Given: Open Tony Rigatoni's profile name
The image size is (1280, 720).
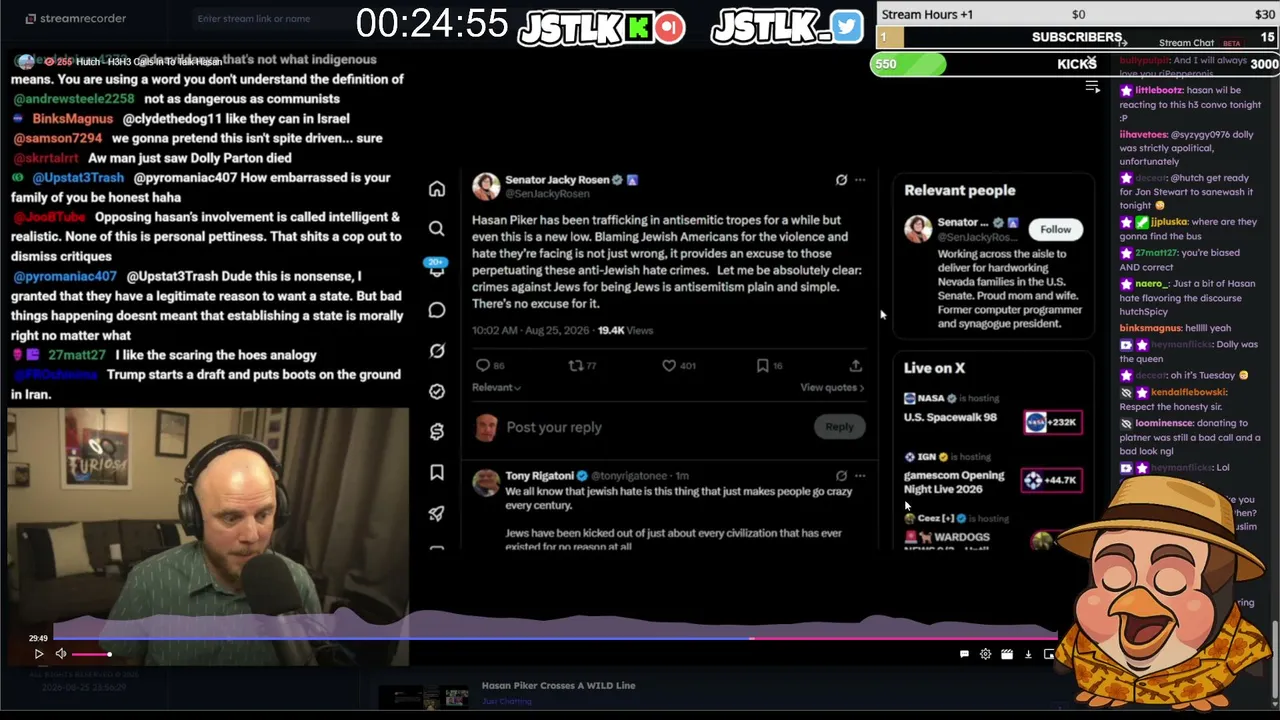Looking at the screenshot, I should tap(539, 476).
